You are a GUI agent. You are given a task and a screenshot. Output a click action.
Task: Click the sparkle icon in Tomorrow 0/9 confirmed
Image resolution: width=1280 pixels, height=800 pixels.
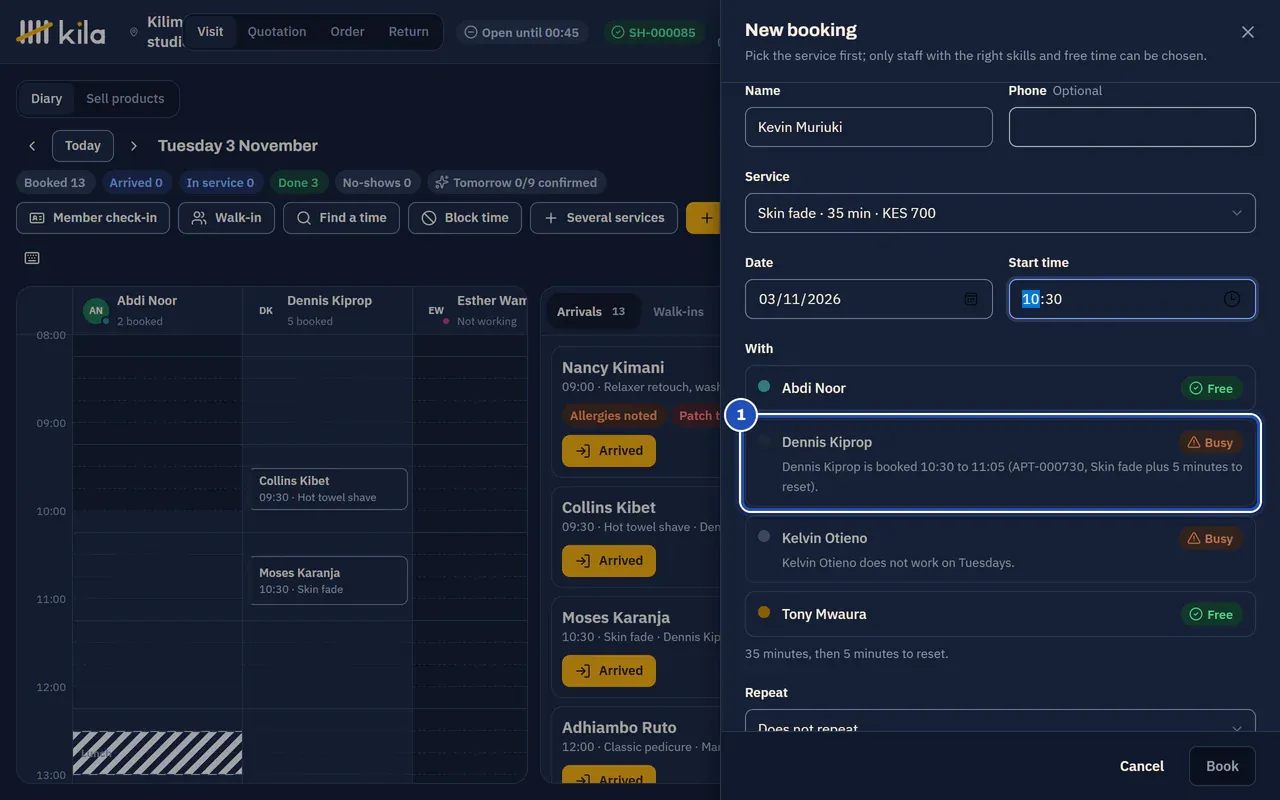tap(442, 183)
